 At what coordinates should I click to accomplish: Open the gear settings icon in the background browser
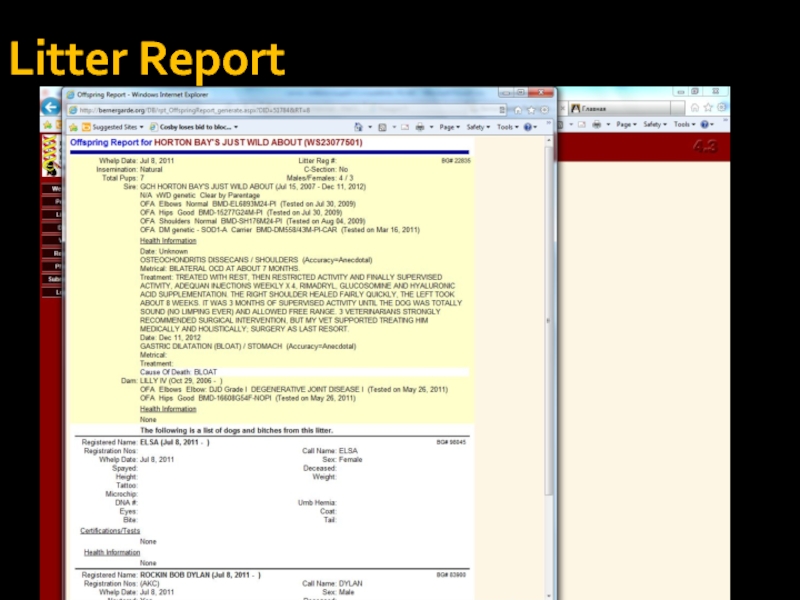[721, 107]
